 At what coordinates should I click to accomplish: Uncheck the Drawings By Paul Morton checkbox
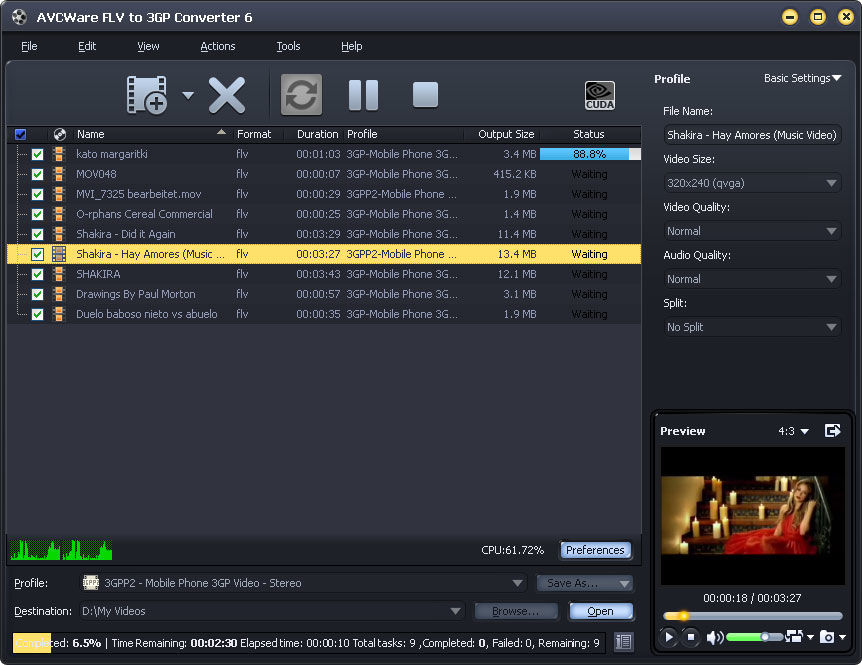(x=37, y=294)
